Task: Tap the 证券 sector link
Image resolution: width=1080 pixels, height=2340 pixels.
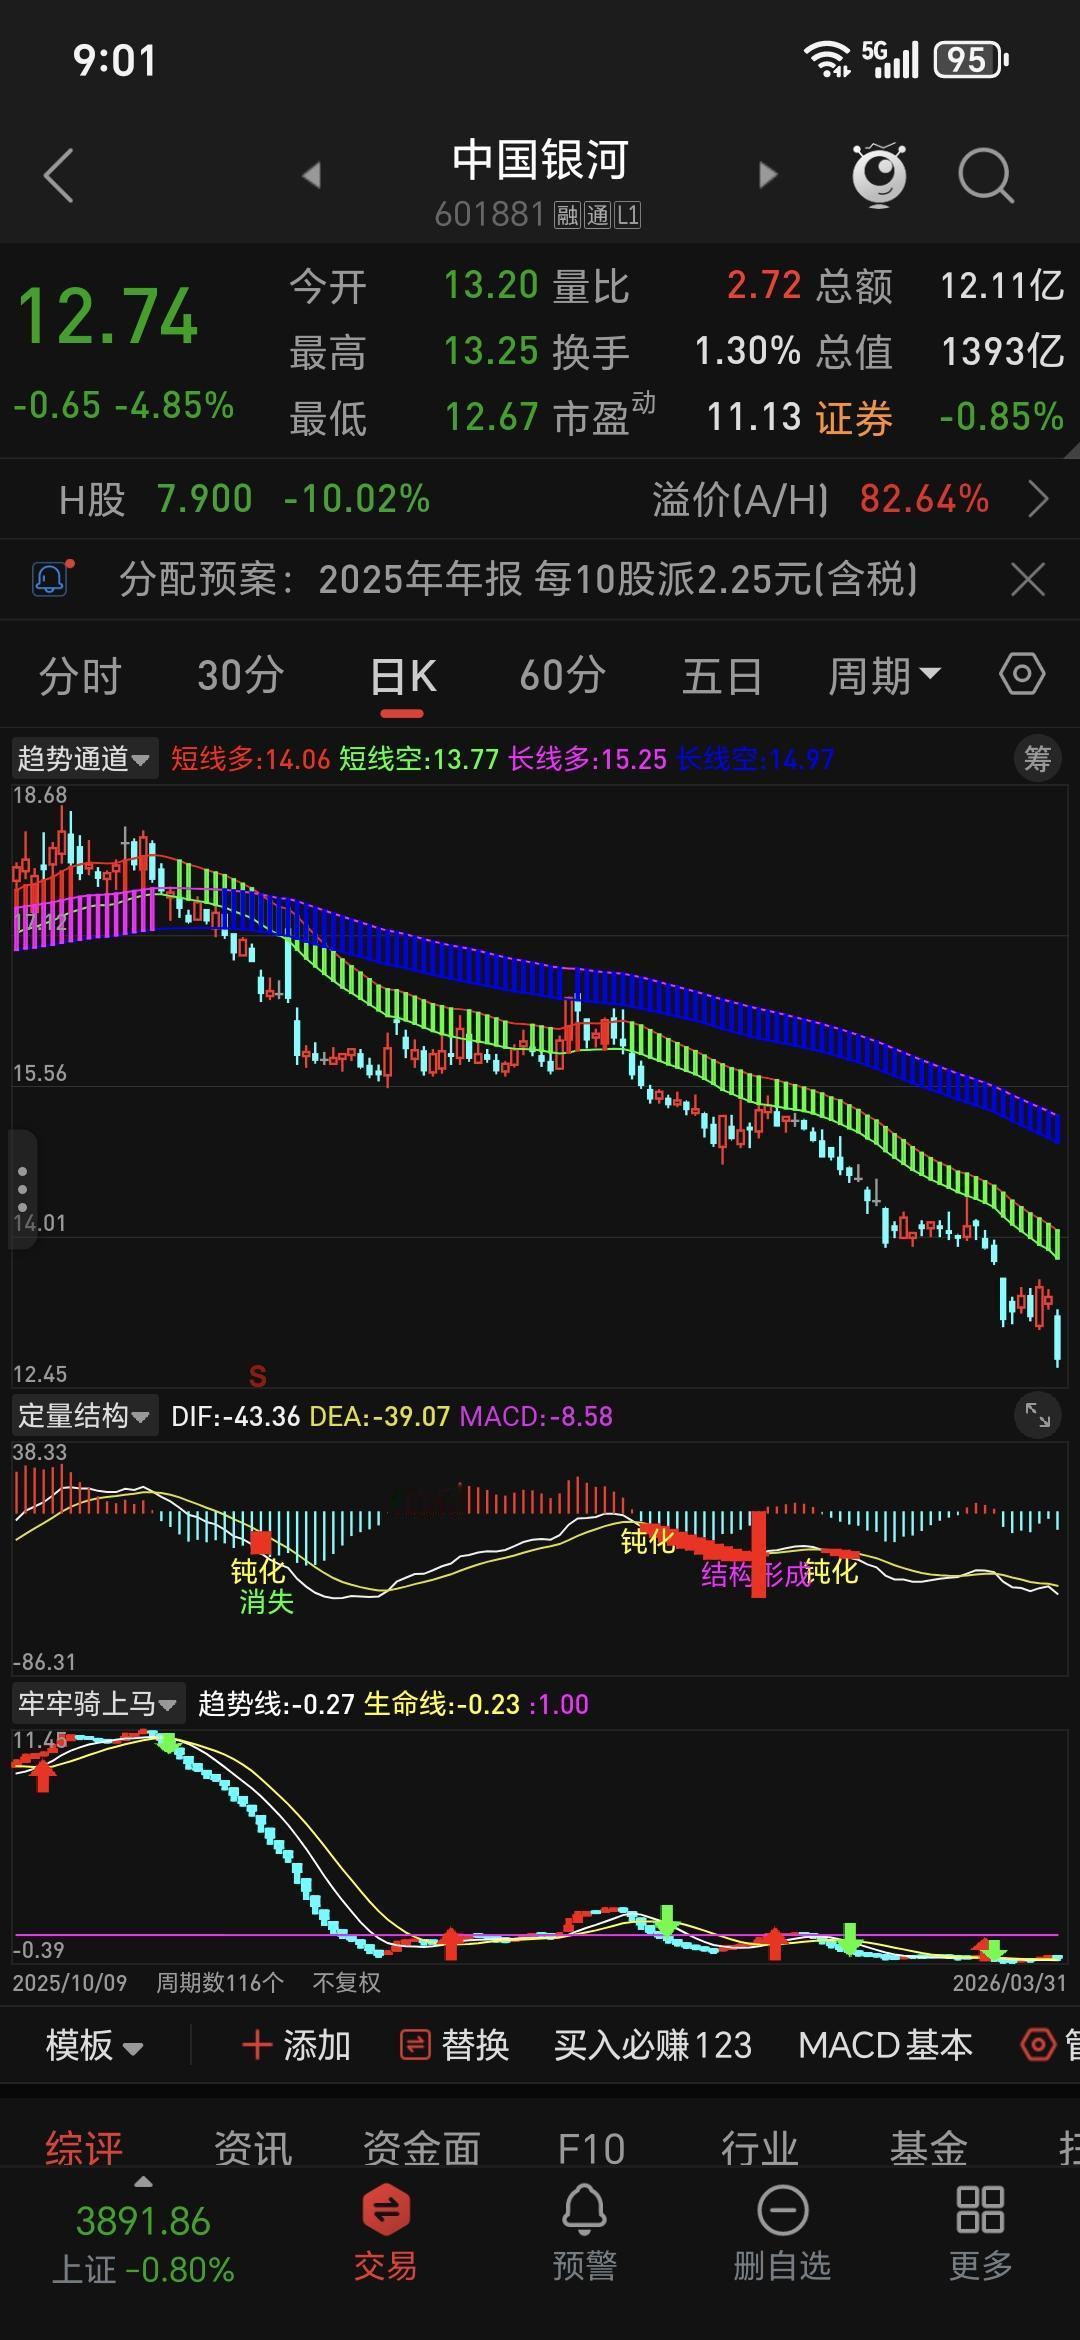Action: pyautogui.click(x=853, y=418)
